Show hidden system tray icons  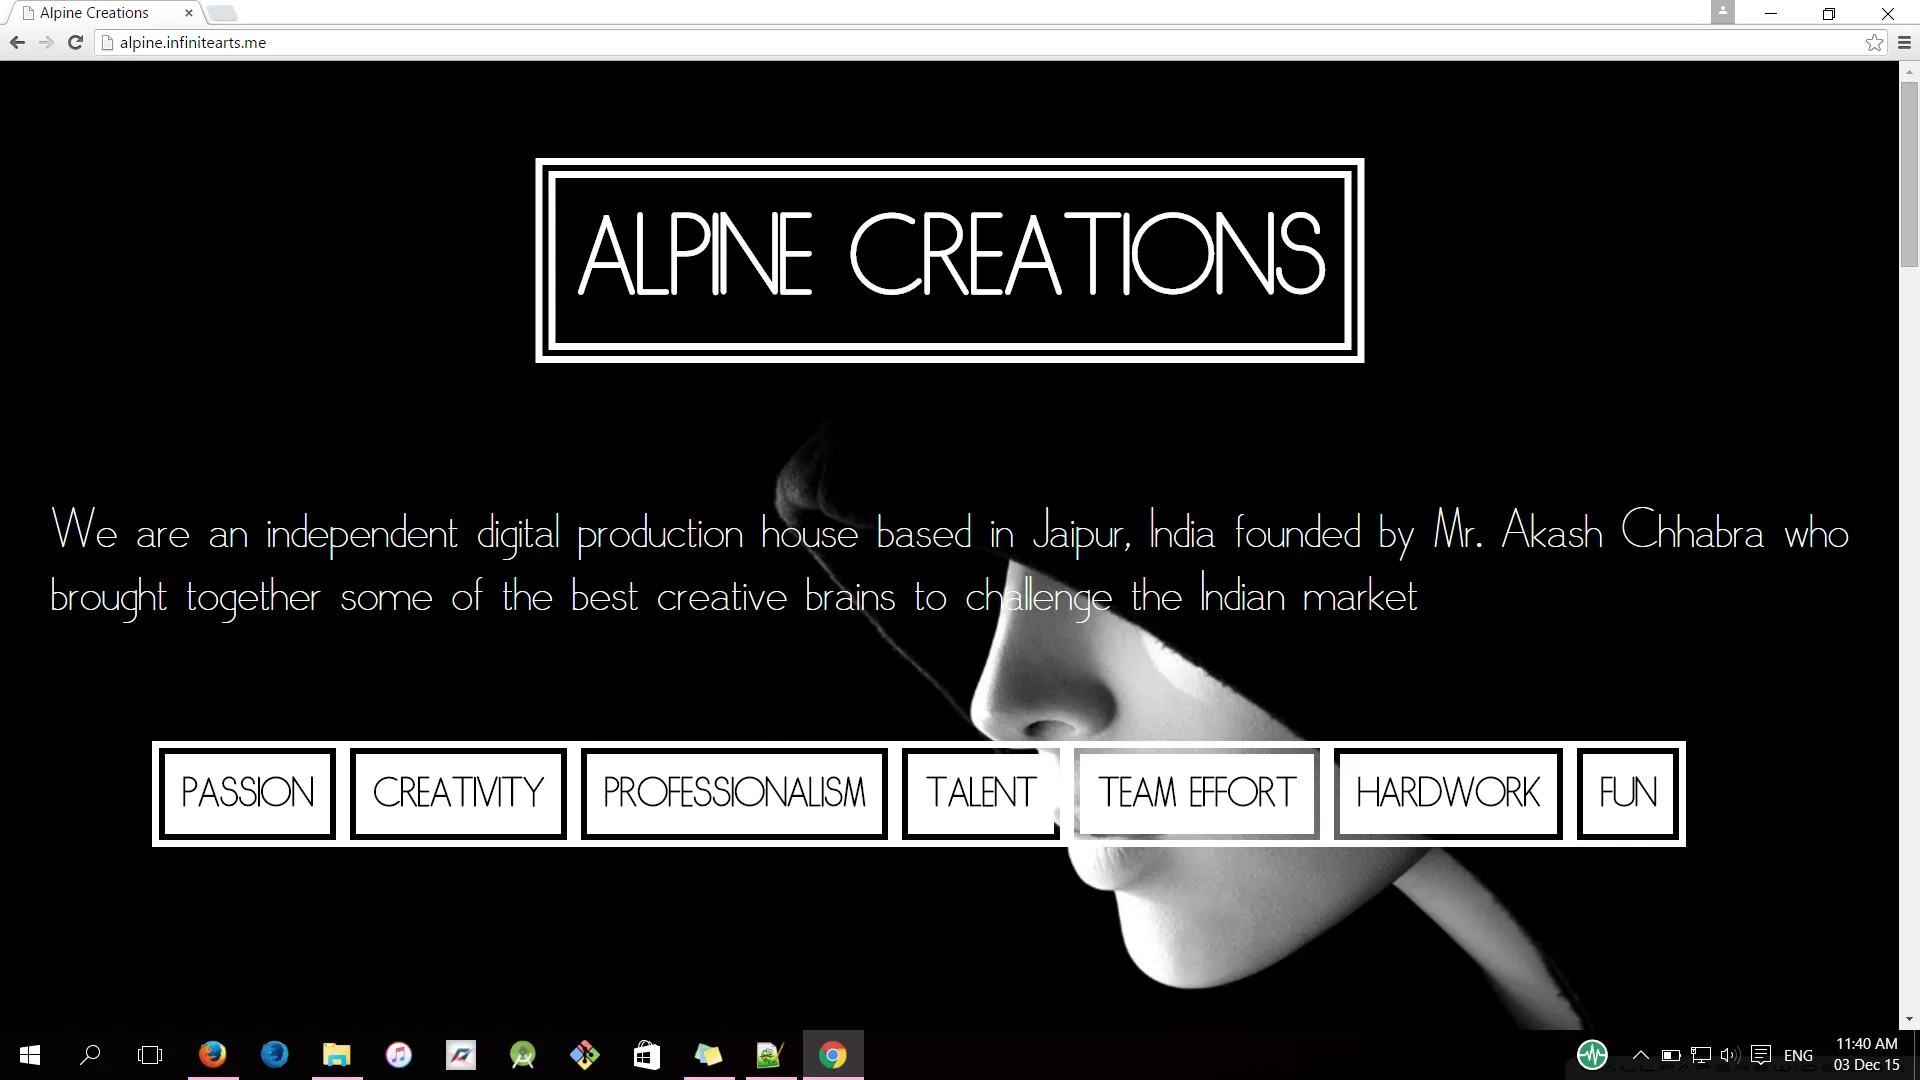1640,1055
